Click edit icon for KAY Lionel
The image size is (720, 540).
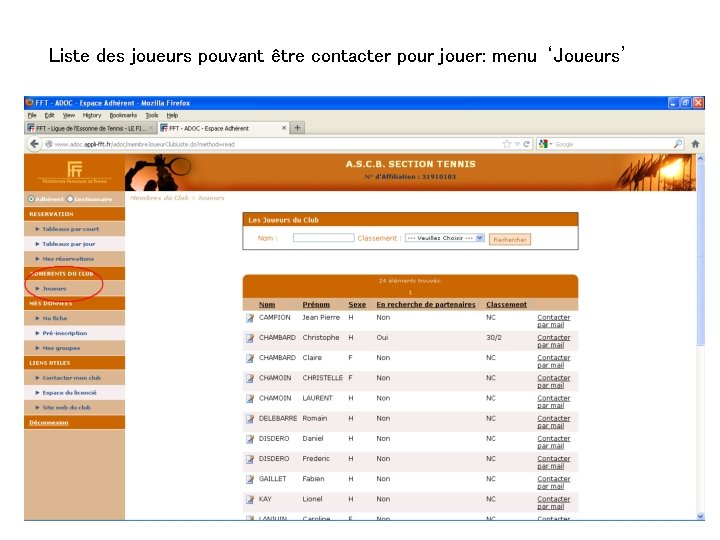[x=250, y=500]
